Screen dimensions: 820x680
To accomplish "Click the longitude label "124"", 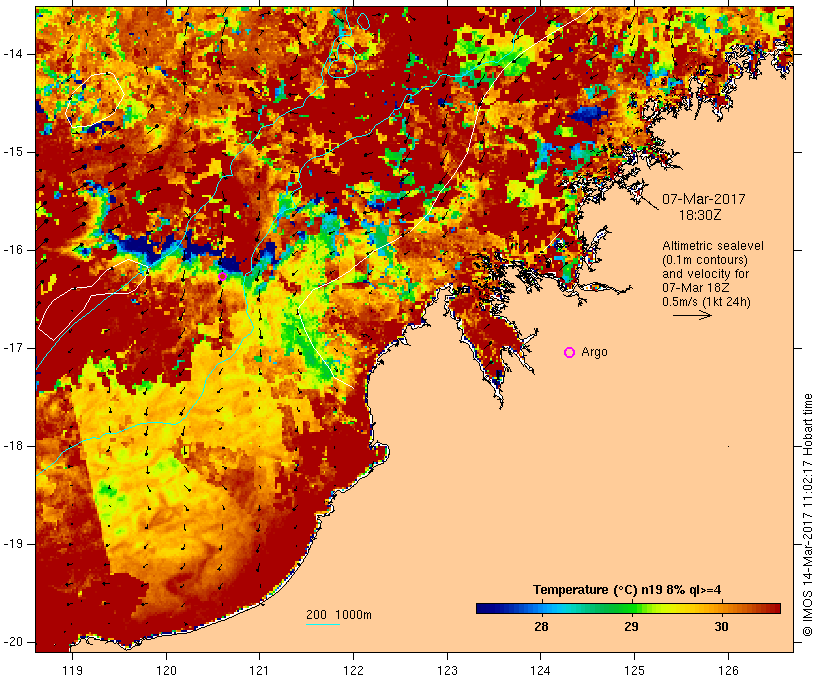I will pos(541,670).
